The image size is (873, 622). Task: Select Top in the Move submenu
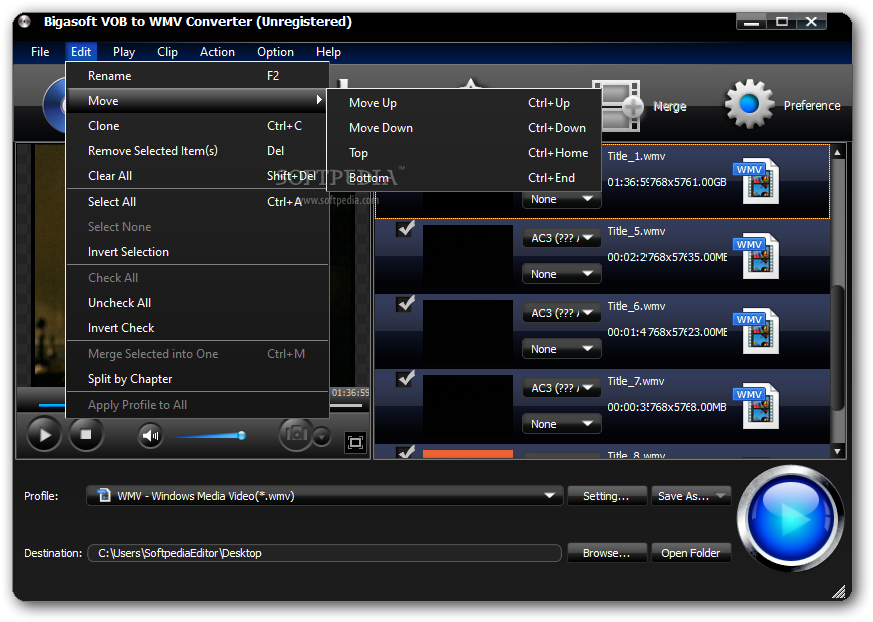pos(464,153)
